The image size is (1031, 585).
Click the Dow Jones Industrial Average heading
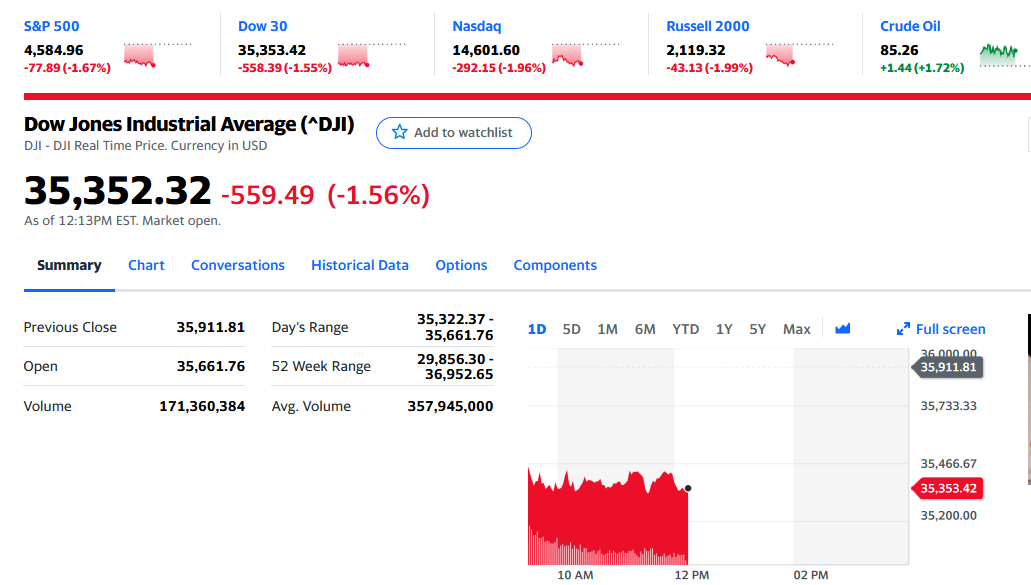[x=189, y=124]
